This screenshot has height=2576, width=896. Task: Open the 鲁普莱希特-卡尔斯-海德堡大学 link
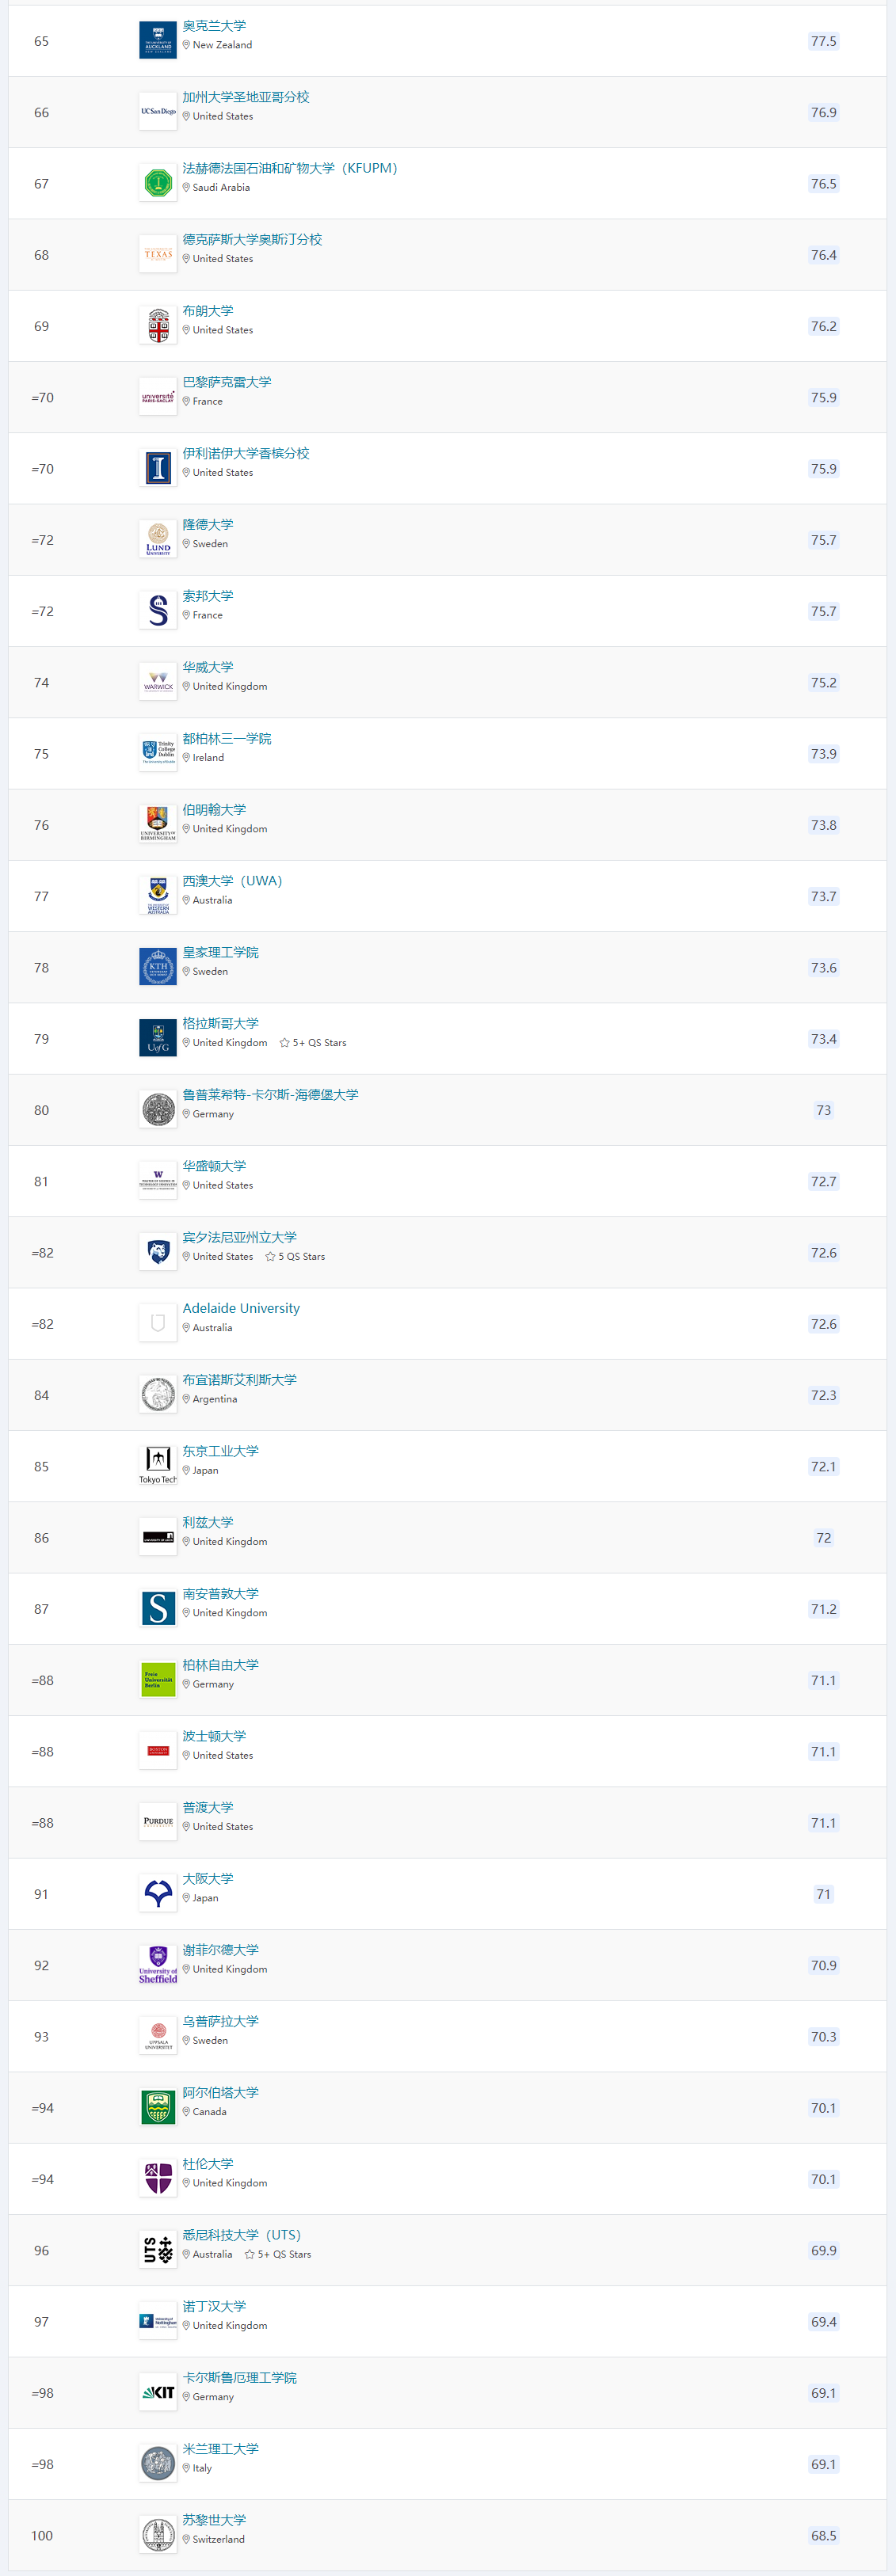[x=270, y=1094]
